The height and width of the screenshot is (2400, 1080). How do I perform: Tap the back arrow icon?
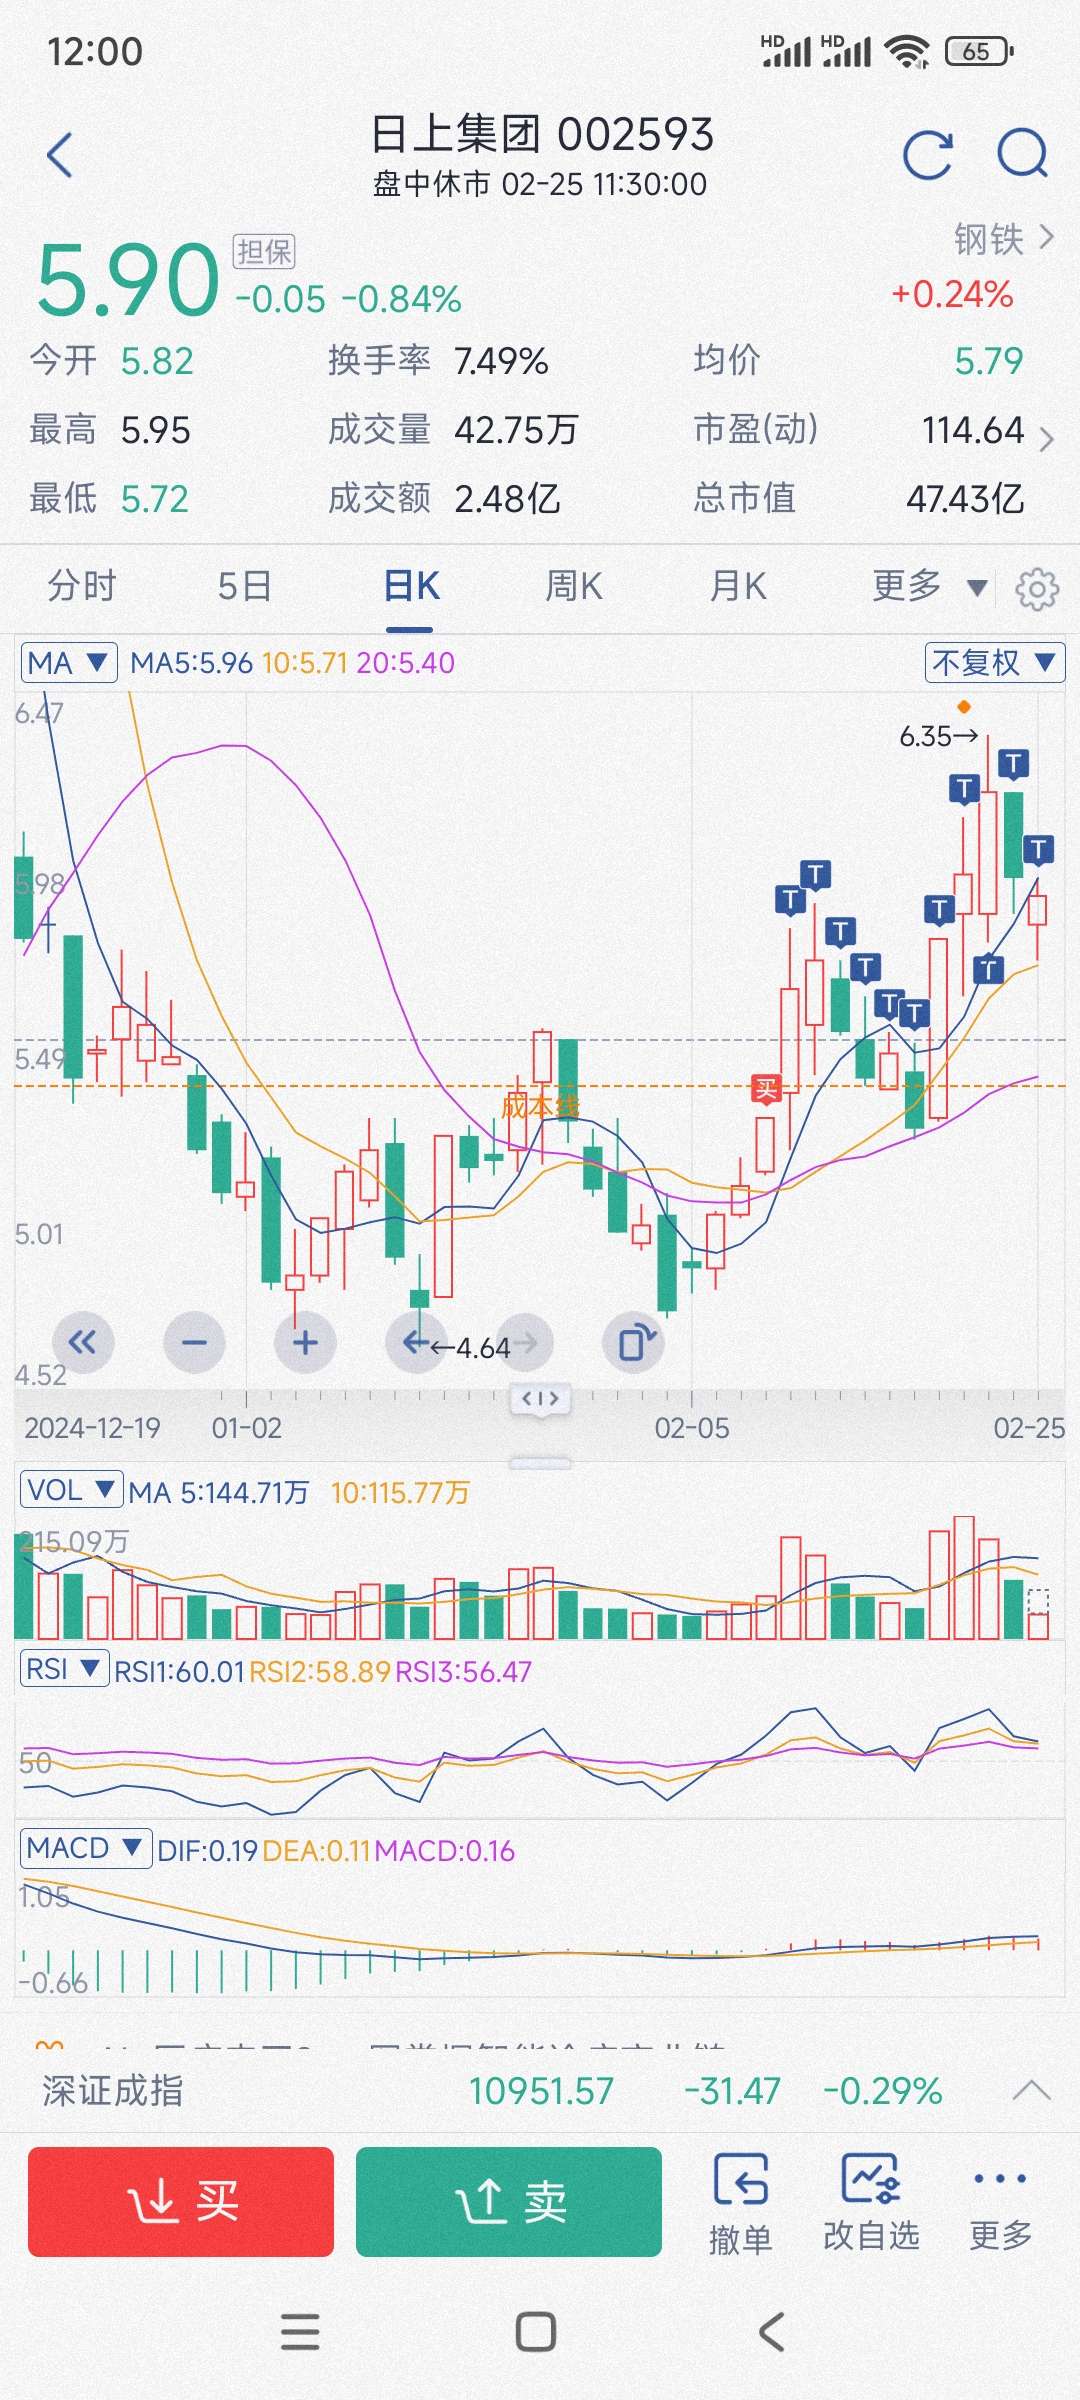pos(60,155)
